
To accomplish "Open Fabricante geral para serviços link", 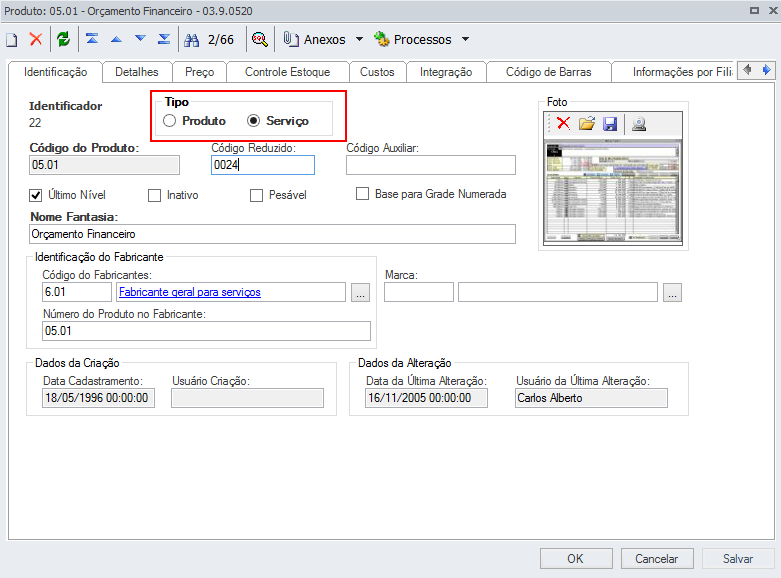I will [x=190, y=292].
